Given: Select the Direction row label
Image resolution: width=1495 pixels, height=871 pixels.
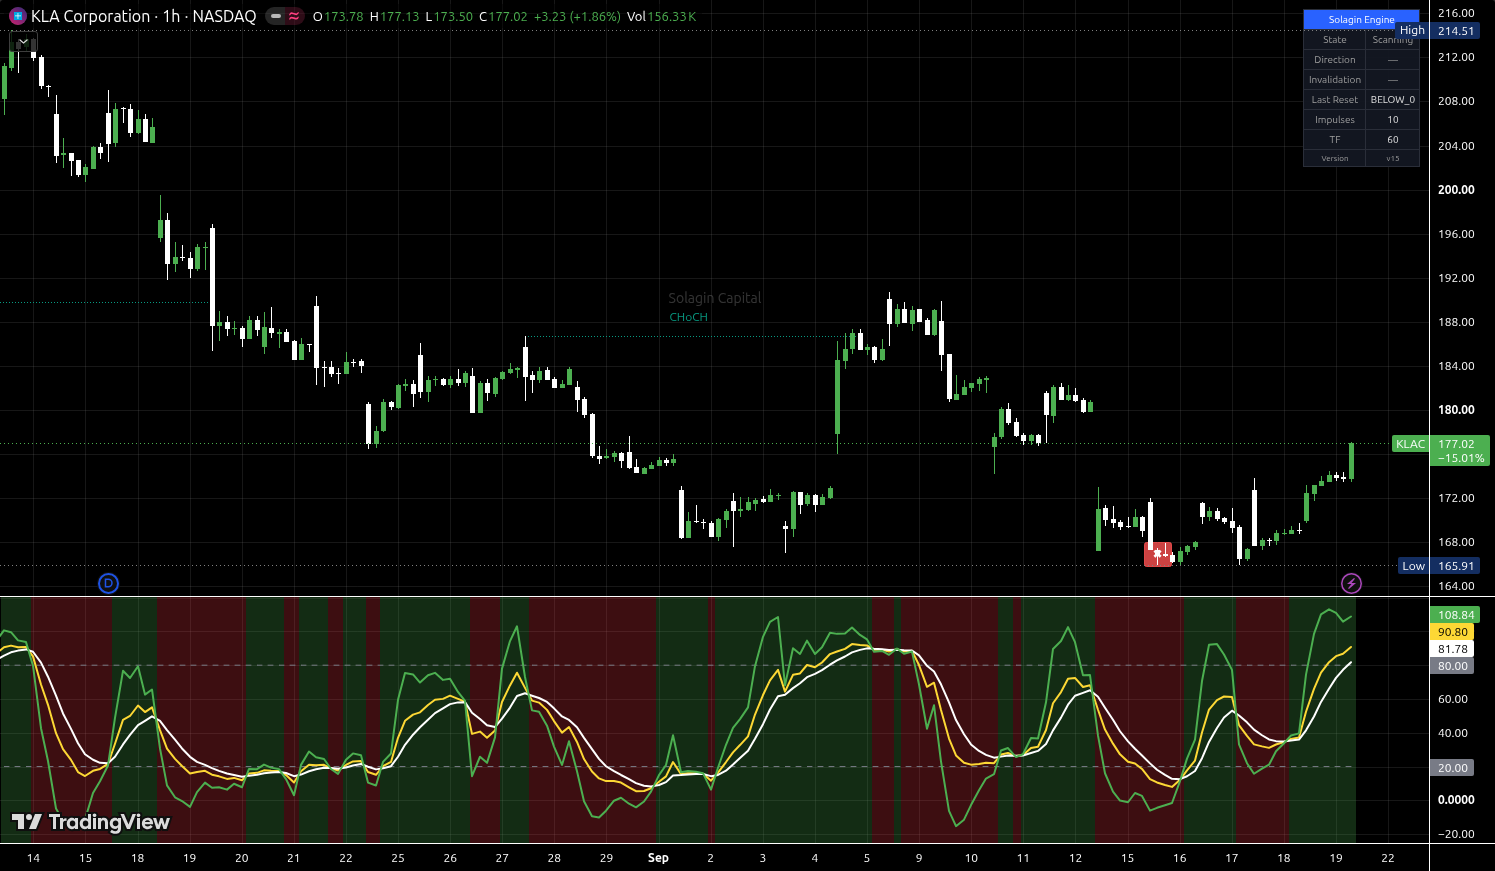Looking at the screenshot, I should point(1335,60).
